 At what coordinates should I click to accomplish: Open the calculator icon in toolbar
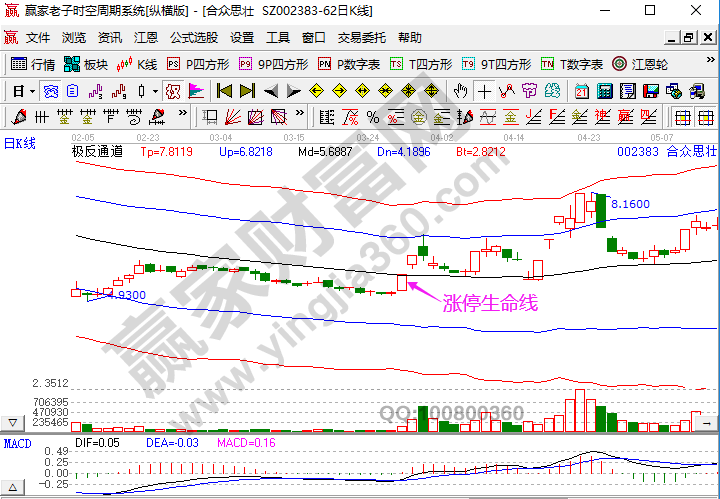pos(604,91)
